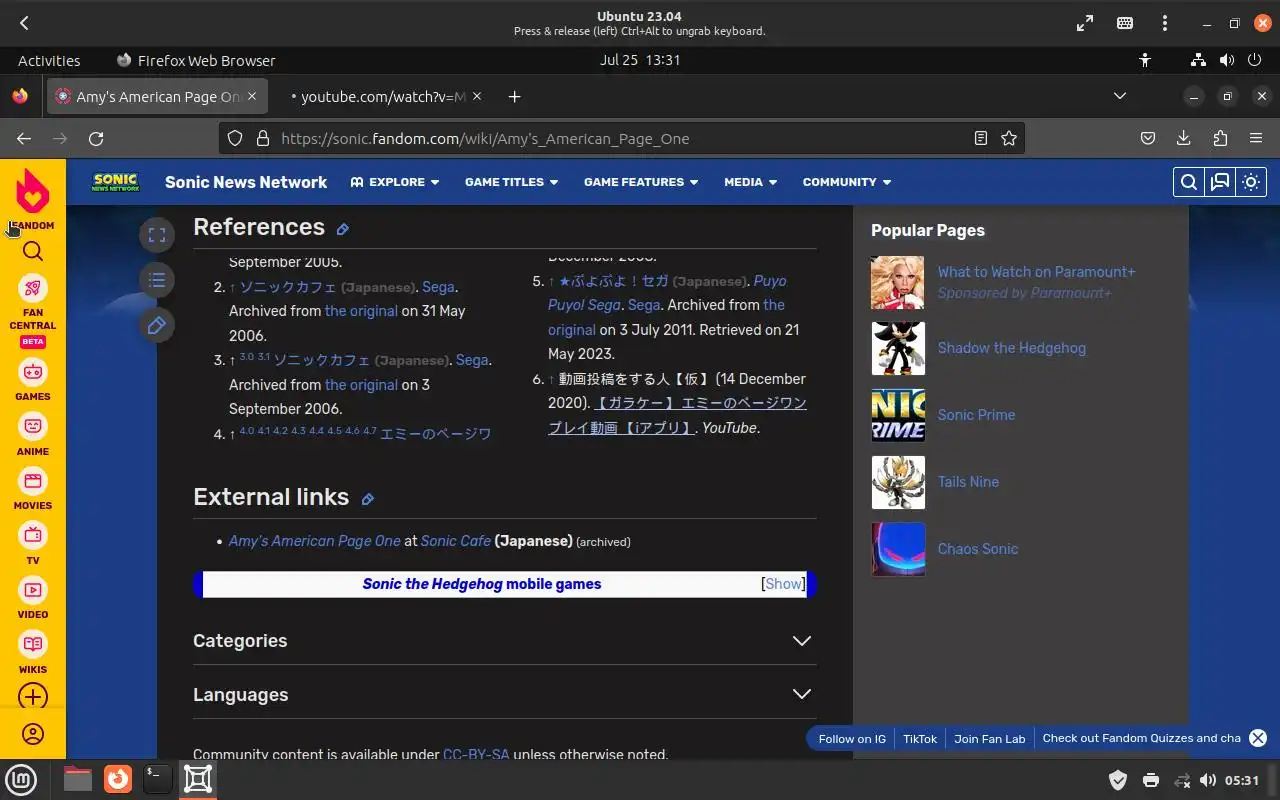Open the Anime section icon
The width and height of the screenshot is (1280, 800).
(33, 435)
